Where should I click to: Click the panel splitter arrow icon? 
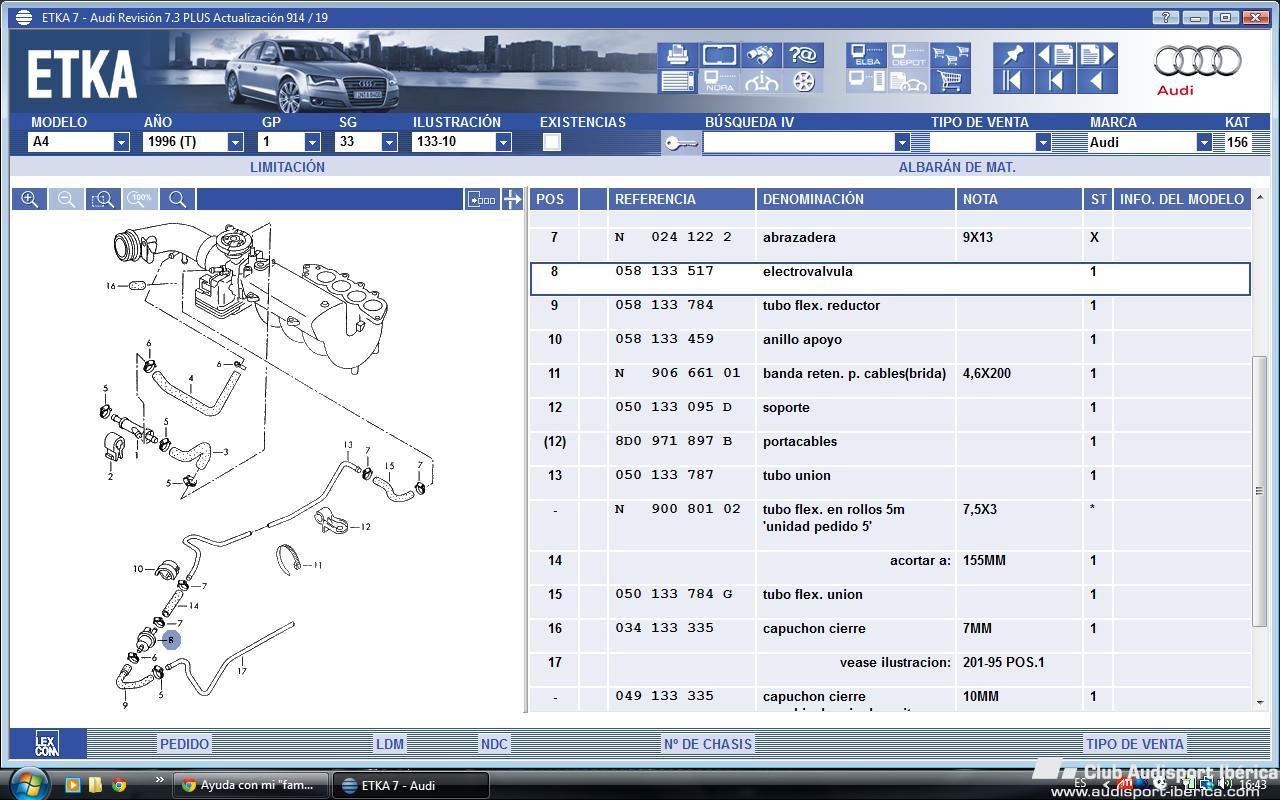pos(512,199)
